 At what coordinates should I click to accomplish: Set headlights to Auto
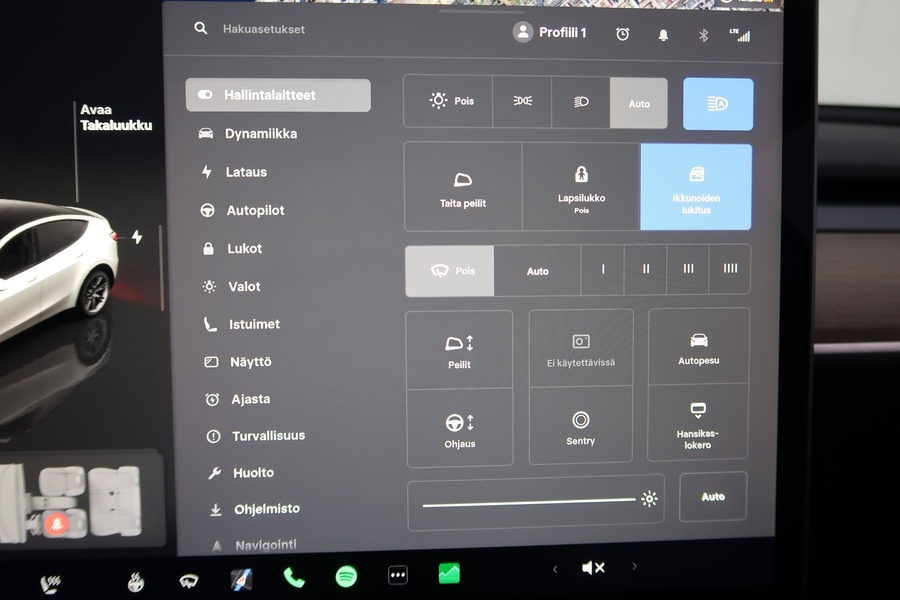tap(639, 103)
